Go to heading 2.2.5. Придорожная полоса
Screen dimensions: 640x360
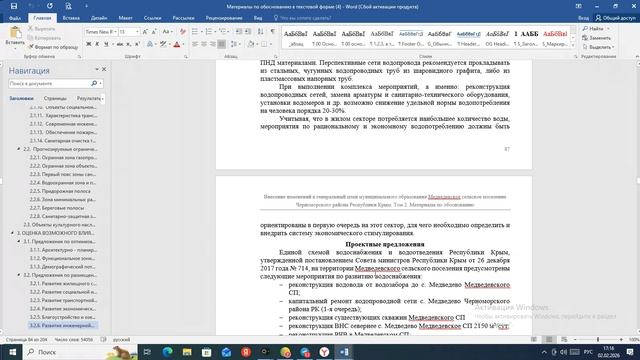click(x=60, y=191)
